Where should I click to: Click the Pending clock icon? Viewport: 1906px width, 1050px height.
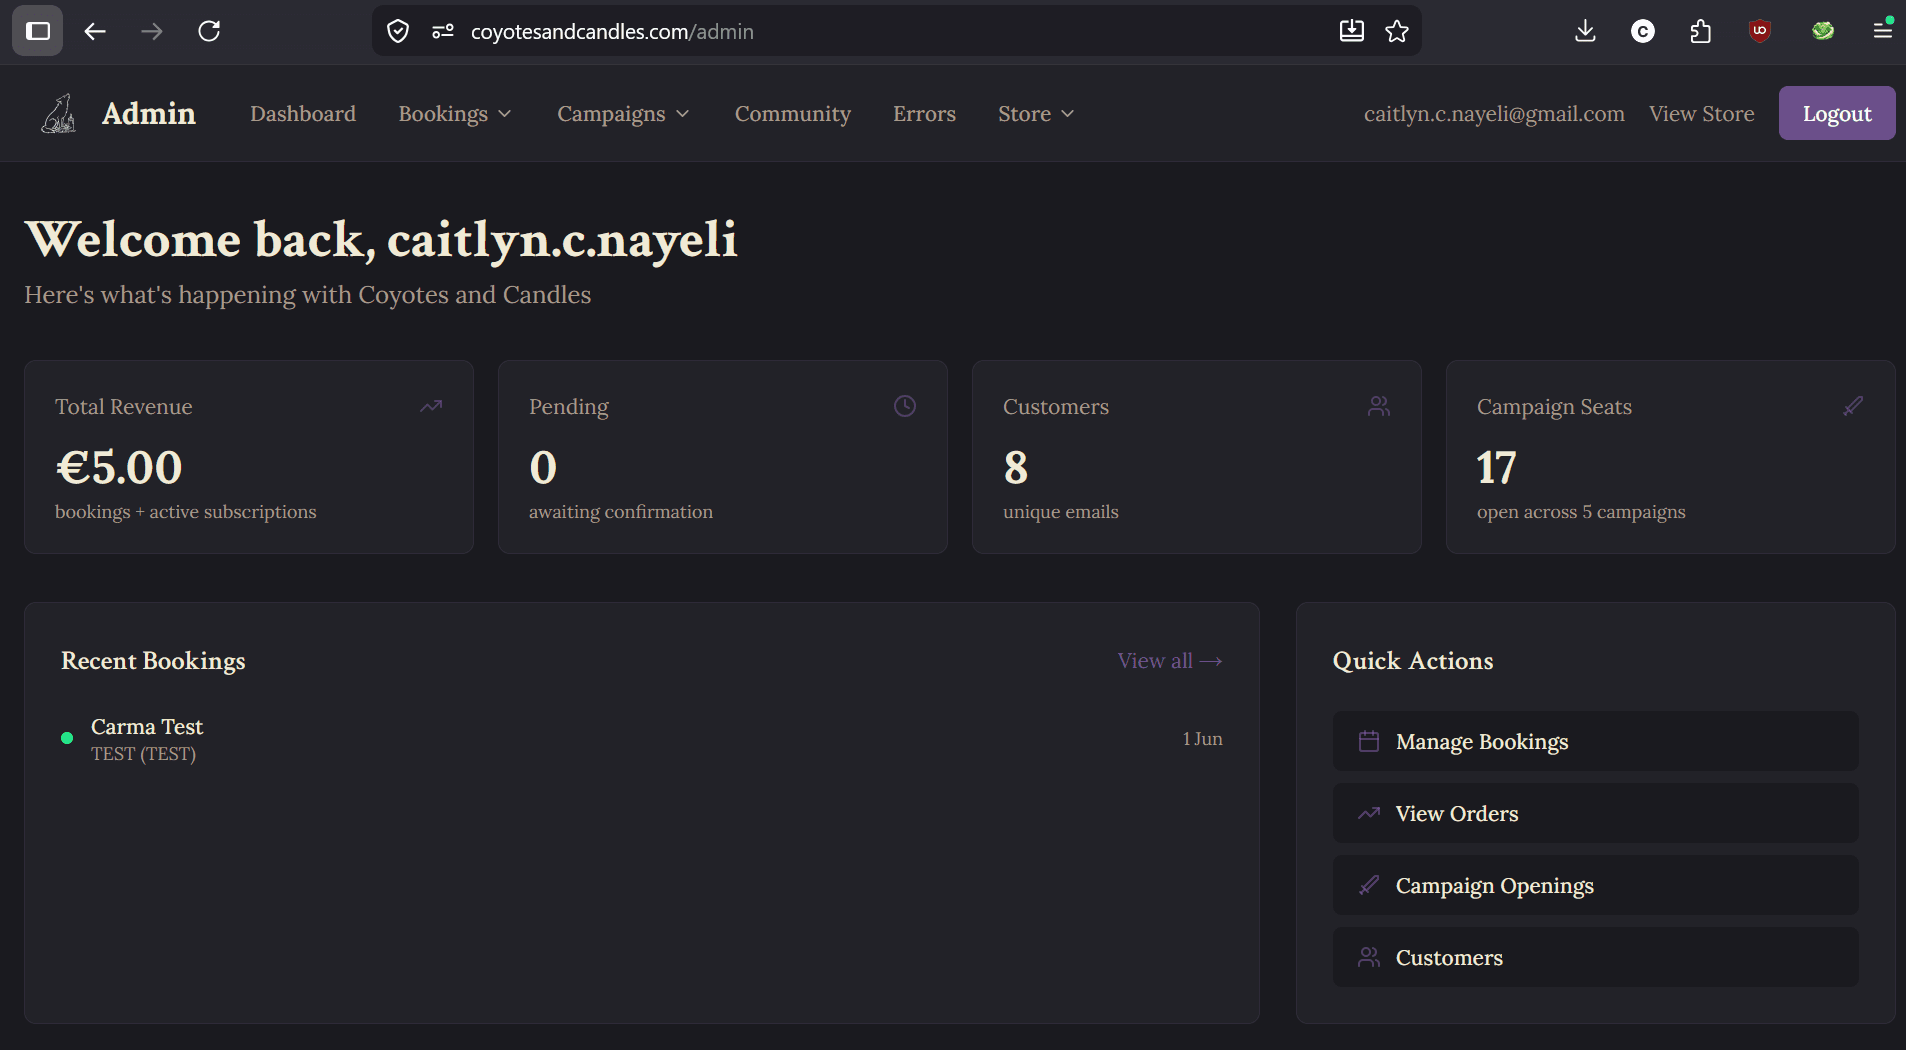tap(905, 406)
